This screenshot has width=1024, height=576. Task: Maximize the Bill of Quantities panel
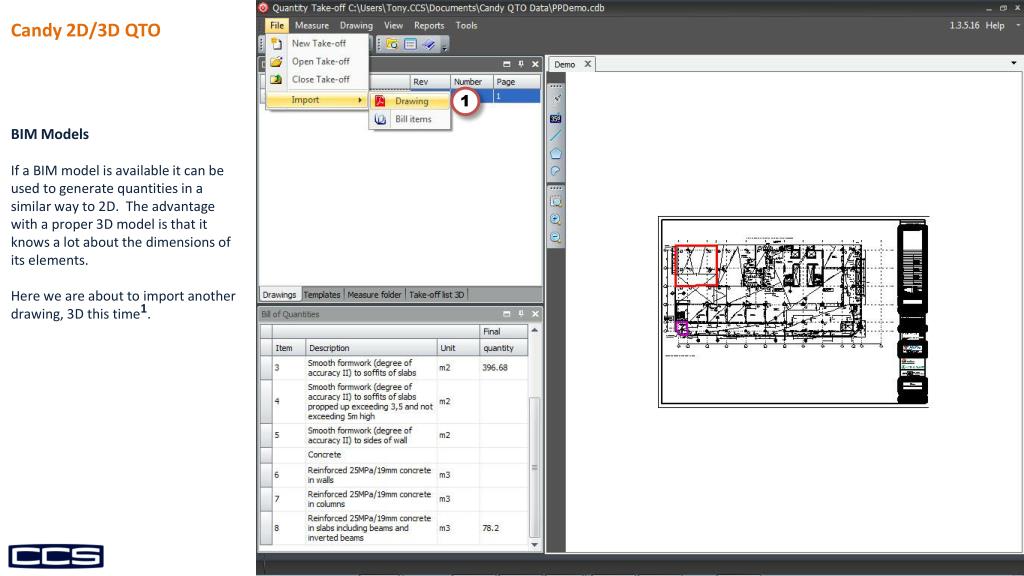507,314
